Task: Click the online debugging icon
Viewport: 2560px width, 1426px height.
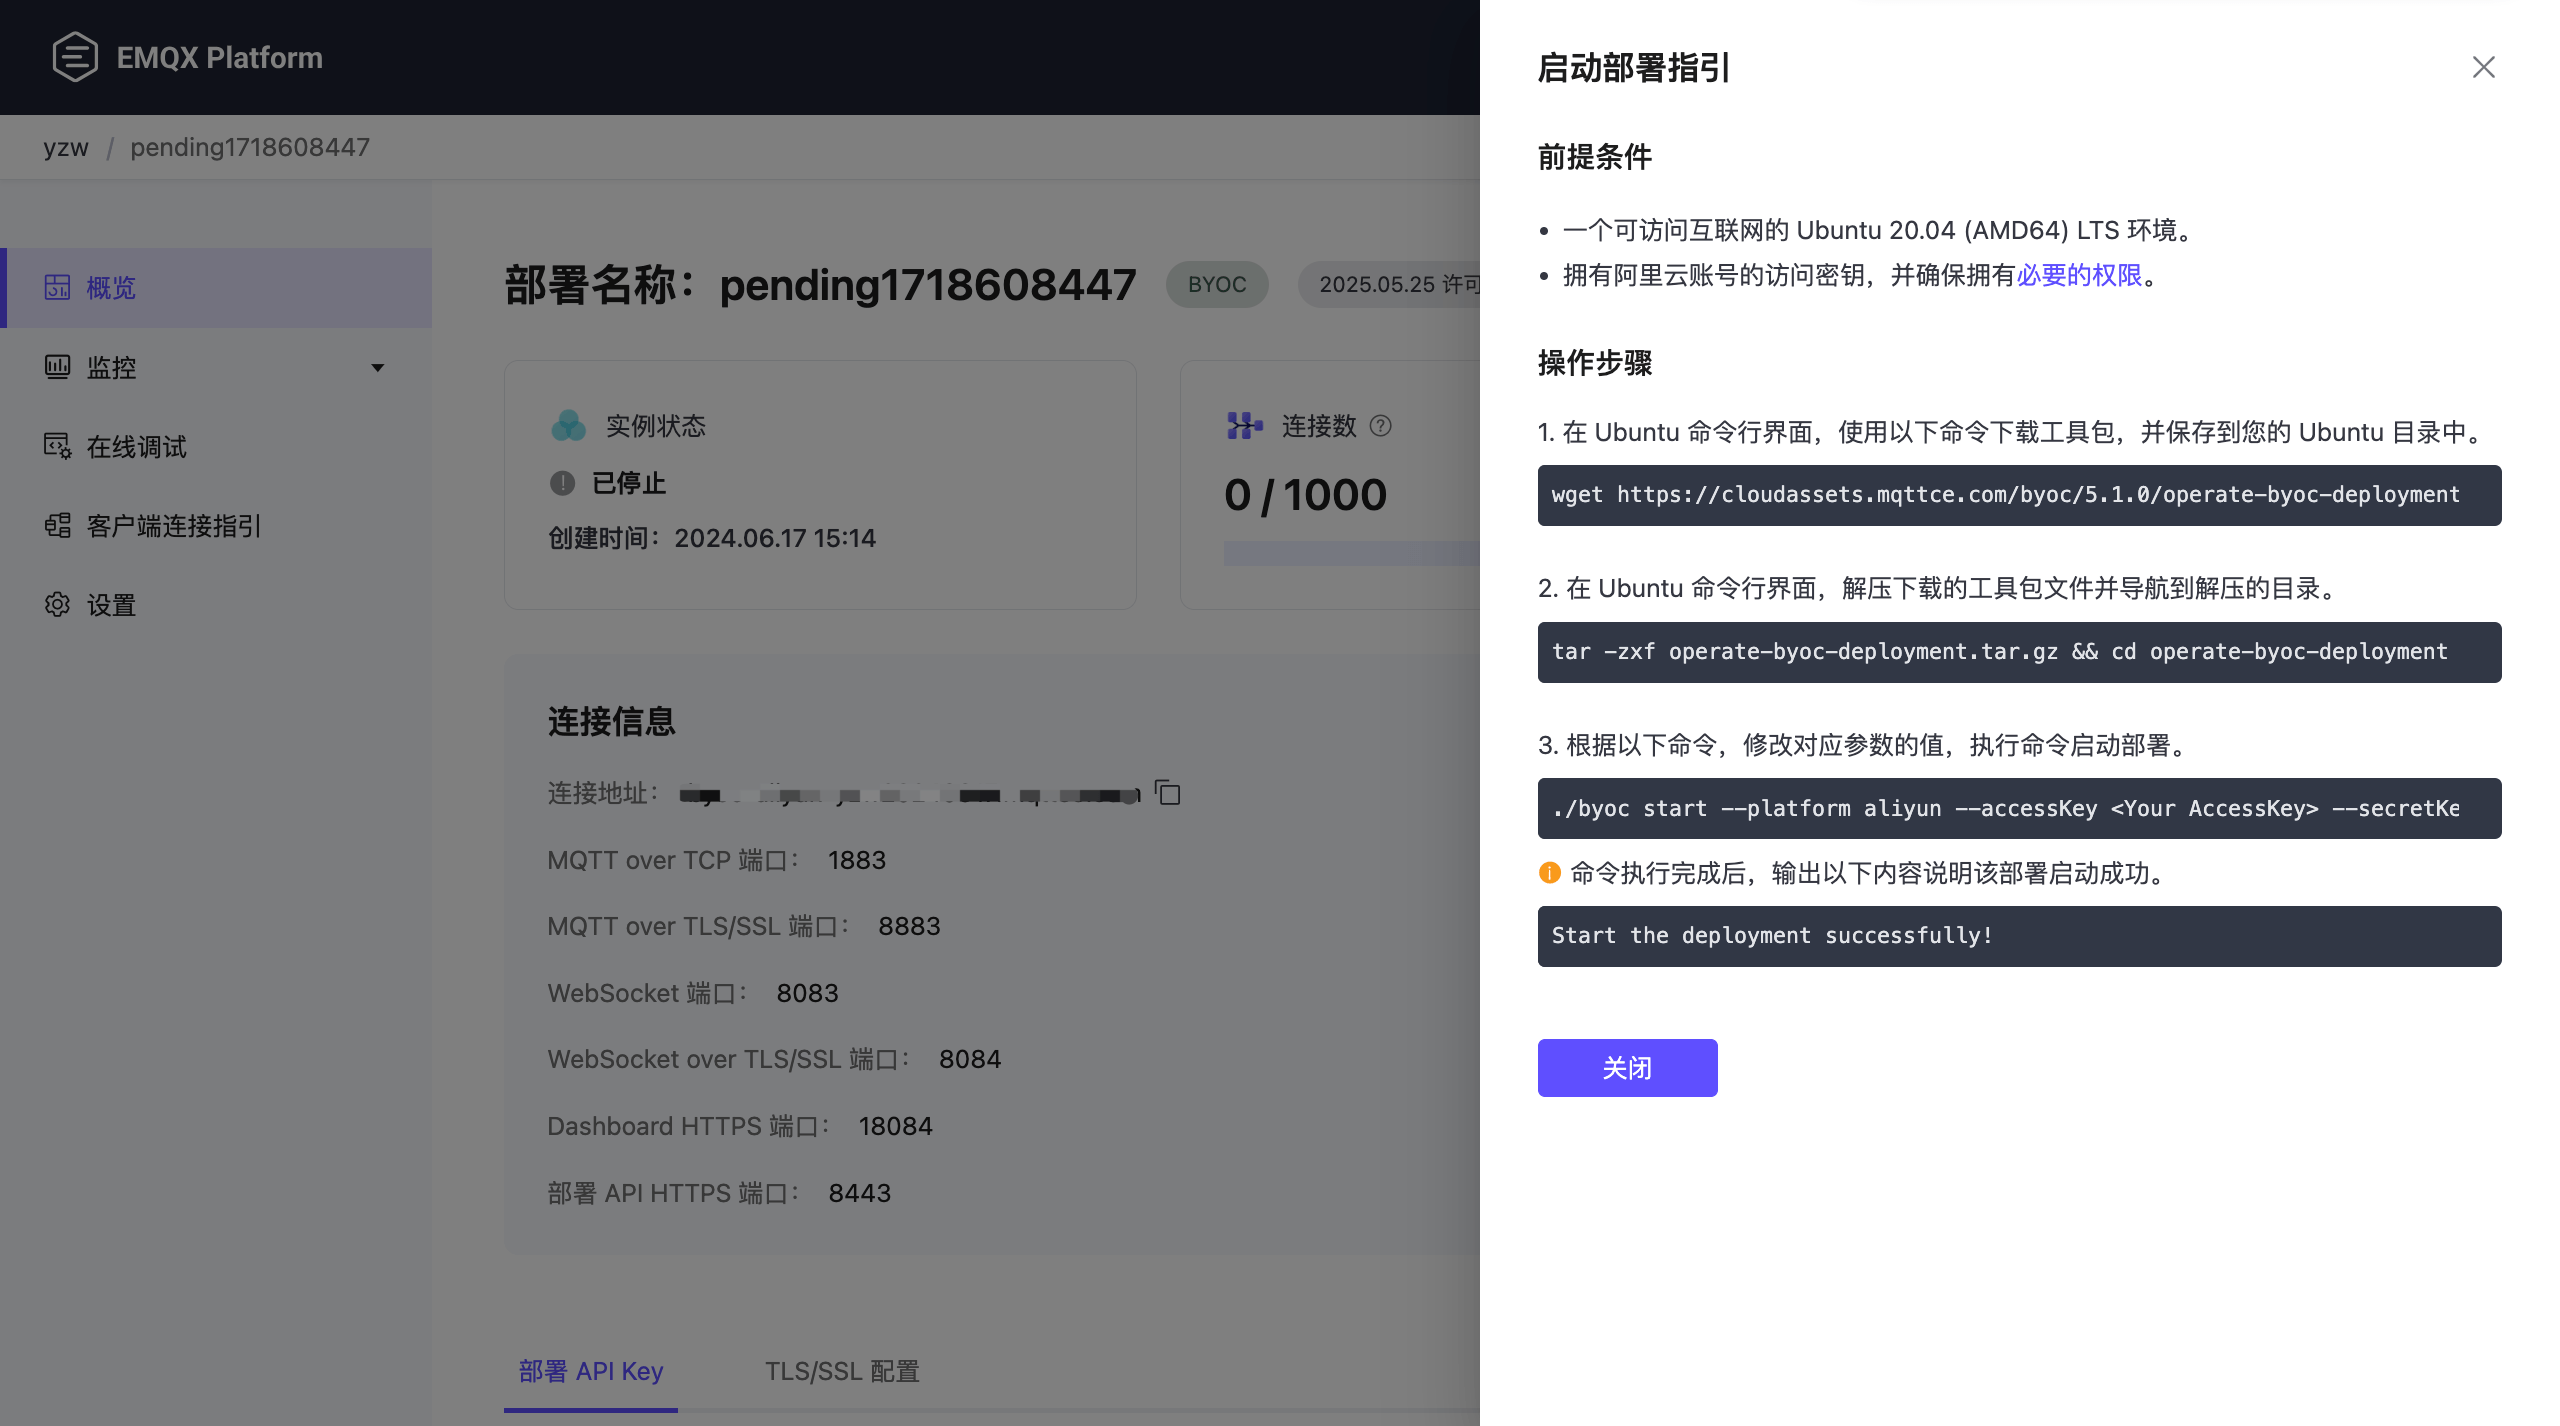Action: (57, 446)
